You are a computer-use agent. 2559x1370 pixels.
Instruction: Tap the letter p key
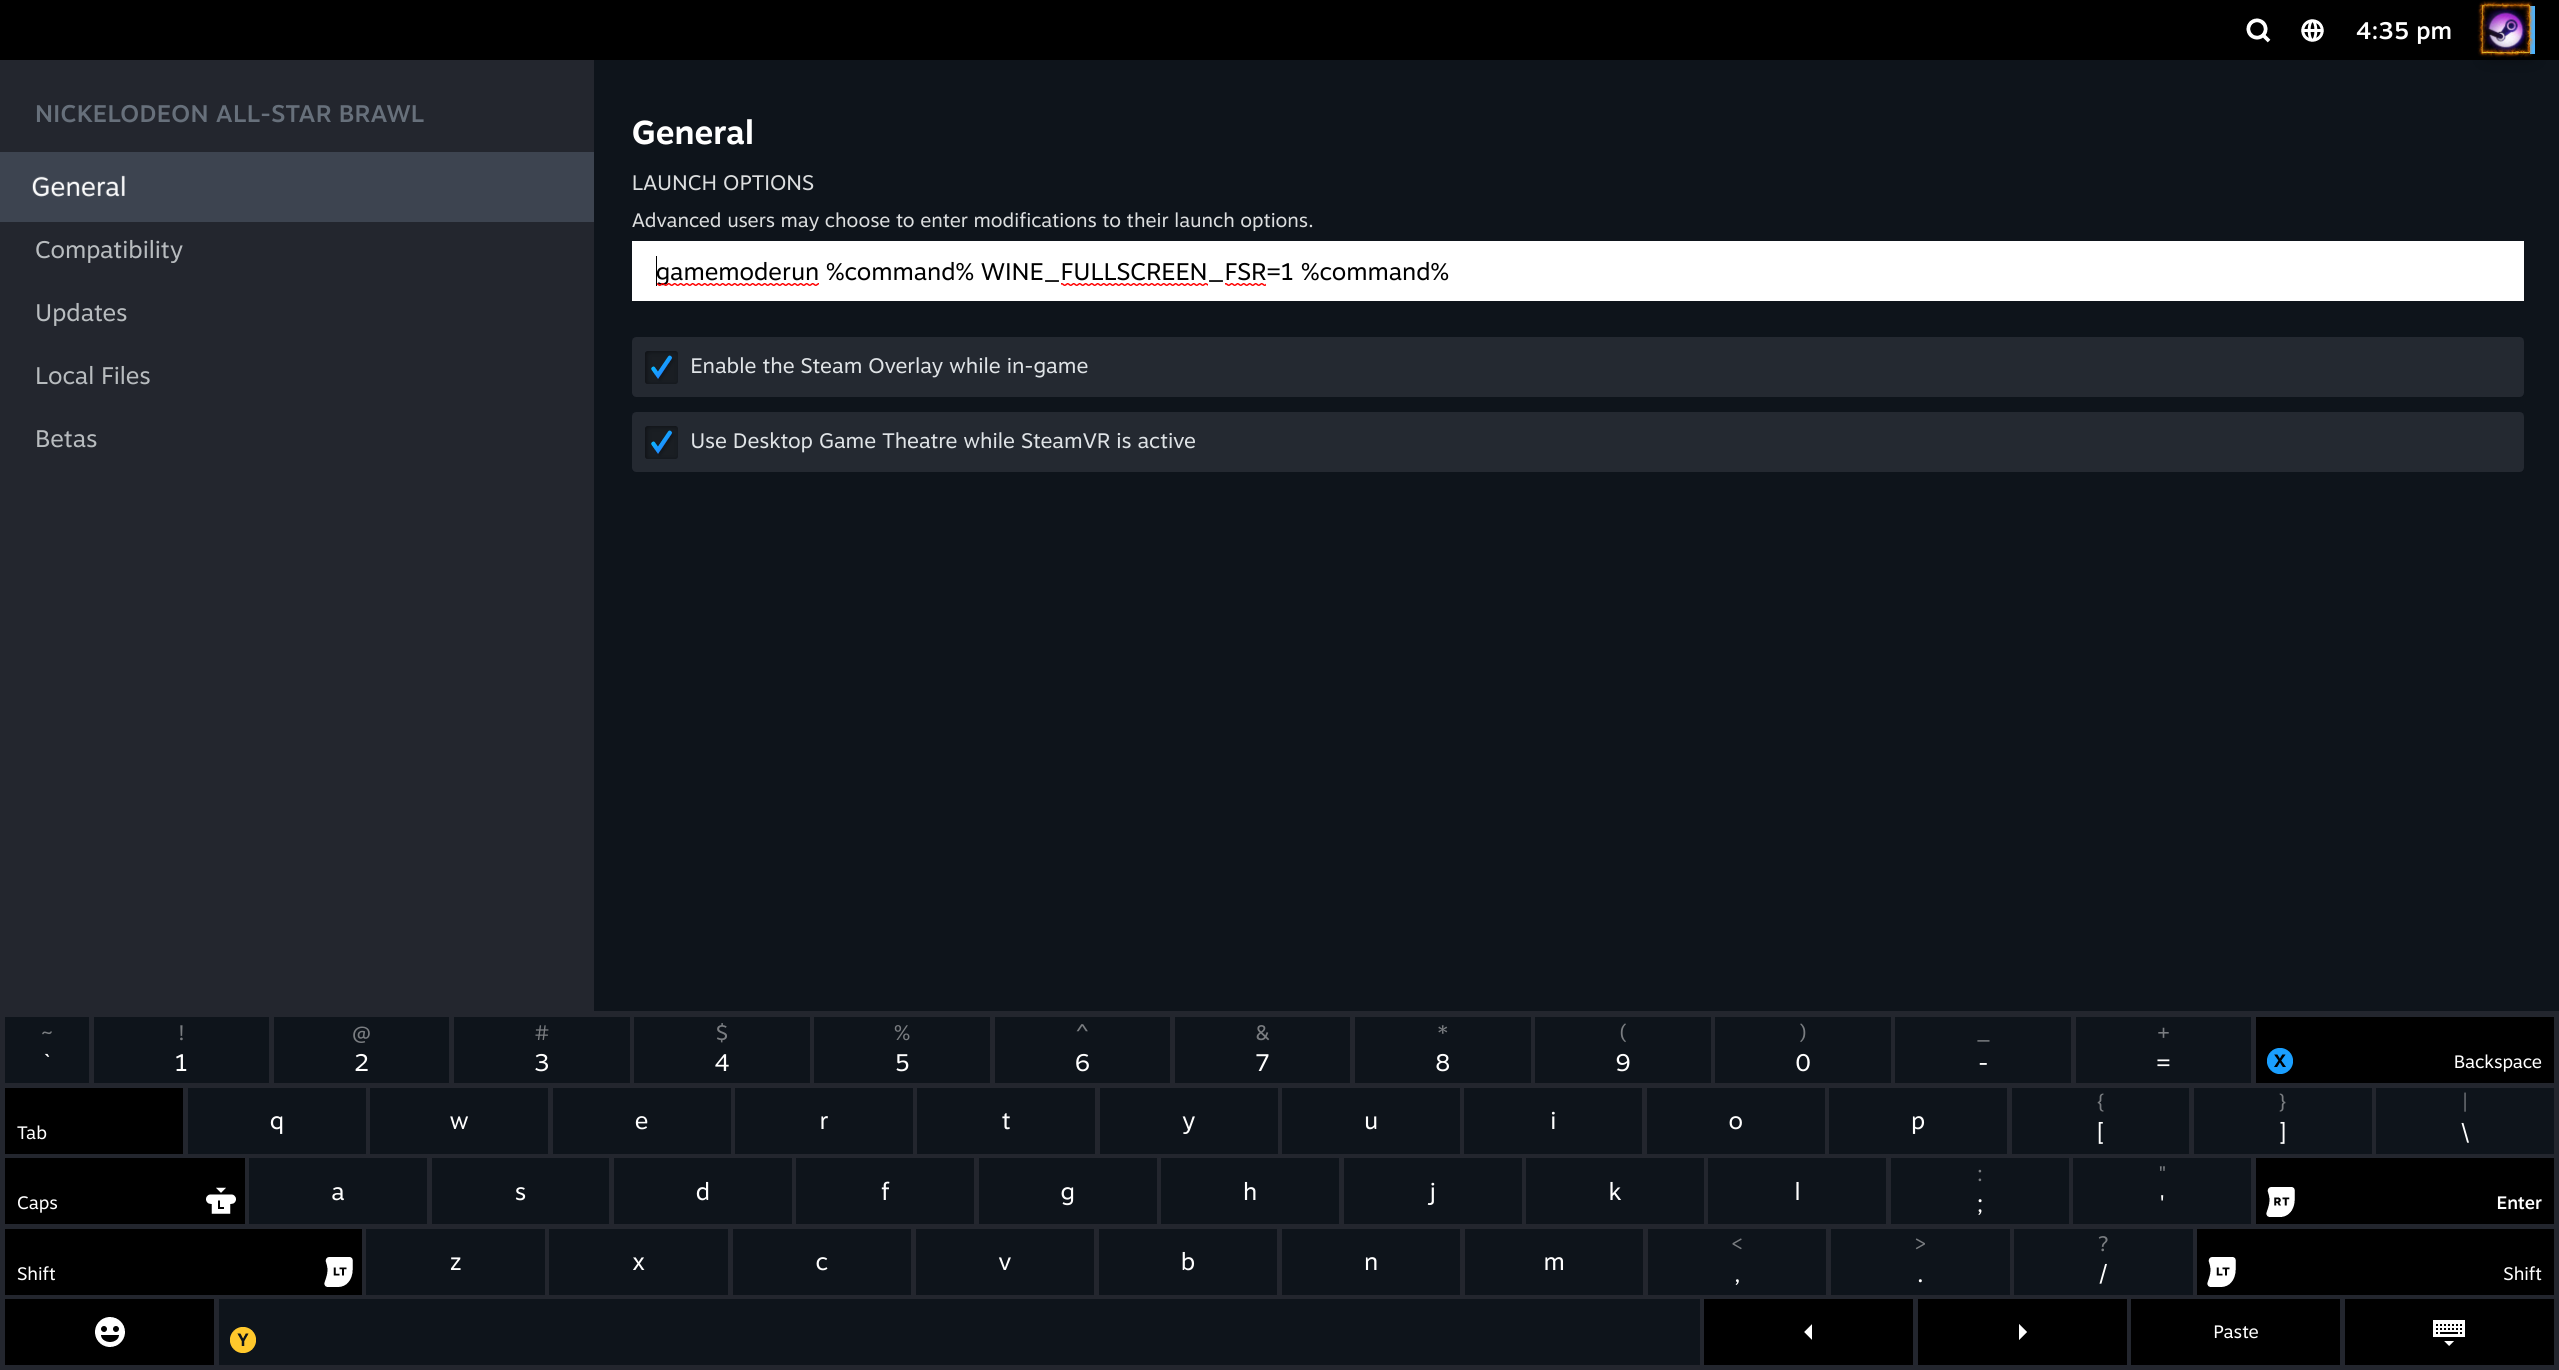pos(1918,1121)
